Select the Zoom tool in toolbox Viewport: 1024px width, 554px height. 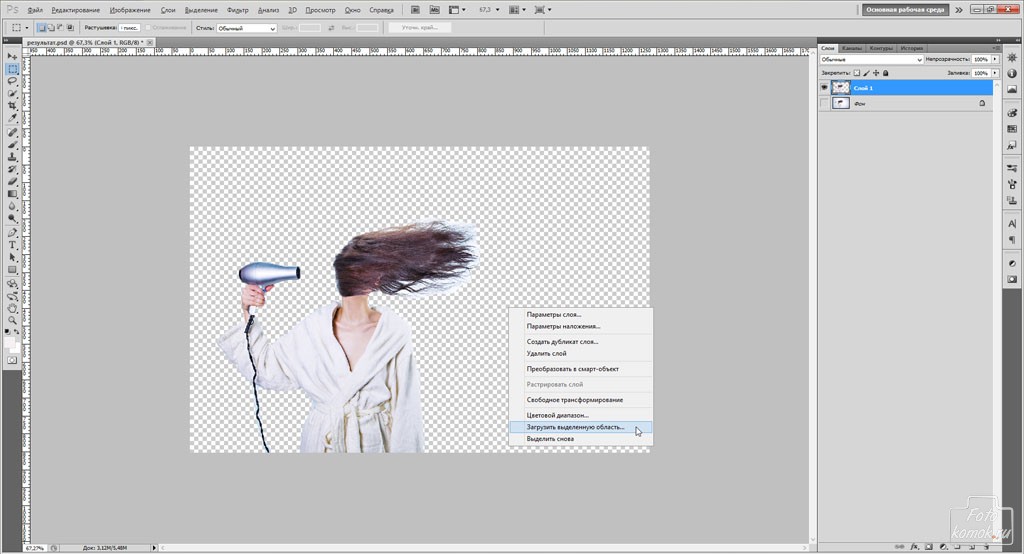tap(13, 320)
